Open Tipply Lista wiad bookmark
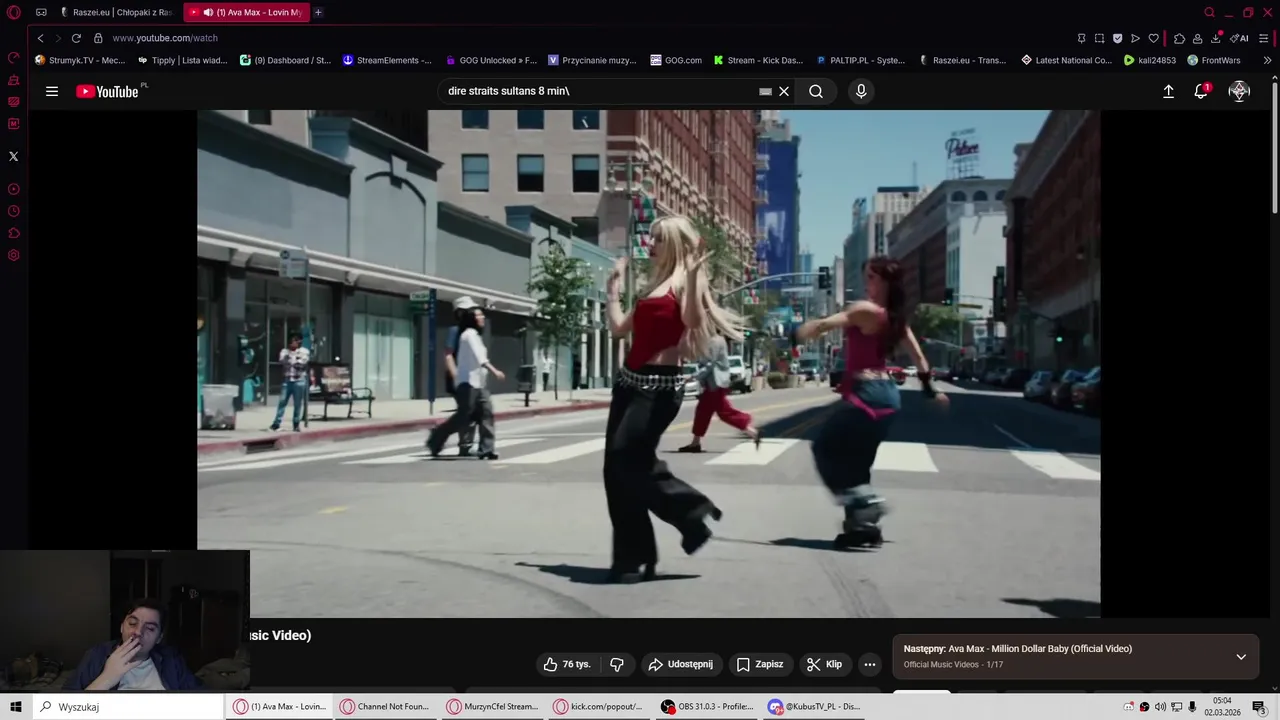The image size is (1280, 720). click(183, 60)
